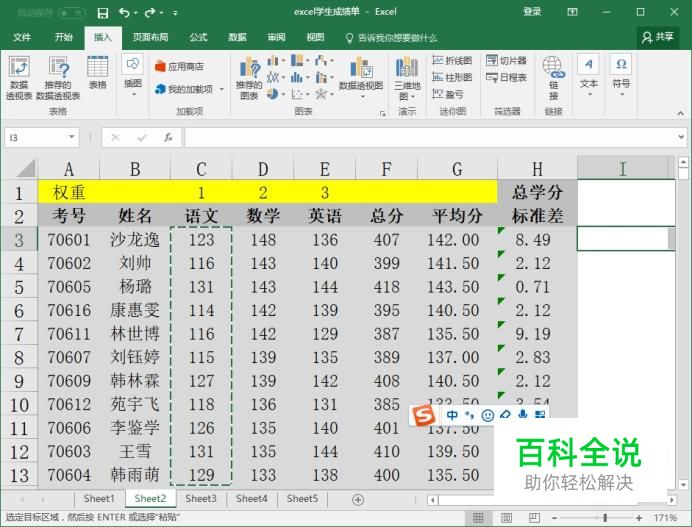692x527 pixels.
Task: Switch to the 公式 ribbon tab
Action: tap(199, 37)
